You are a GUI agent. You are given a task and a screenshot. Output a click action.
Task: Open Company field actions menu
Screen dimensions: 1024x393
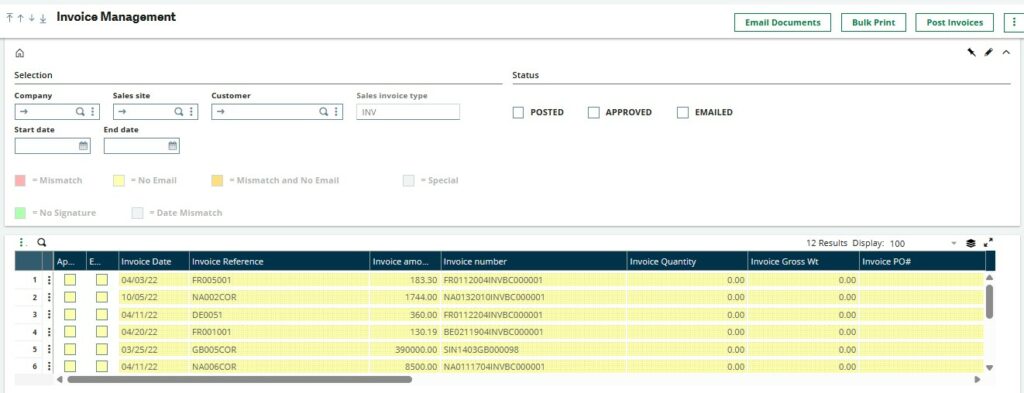pyautogui.click(x=93, y=112)
